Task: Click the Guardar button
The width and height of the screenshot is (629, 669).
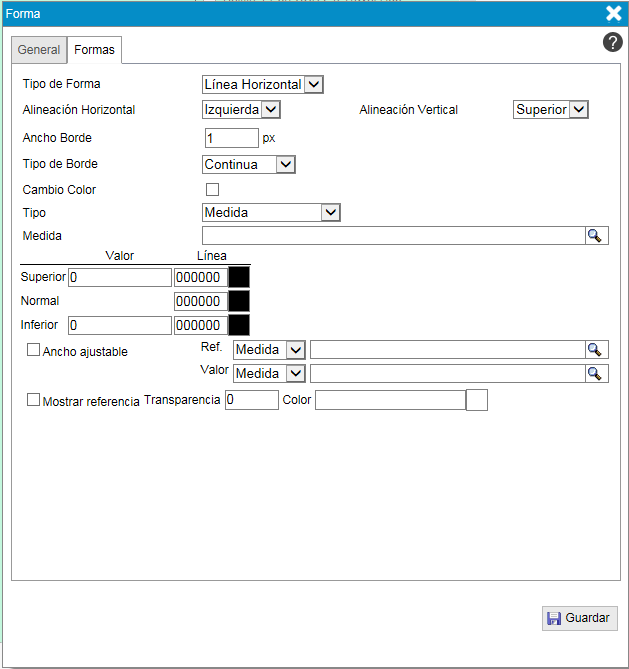Action: tap(580, 618)
